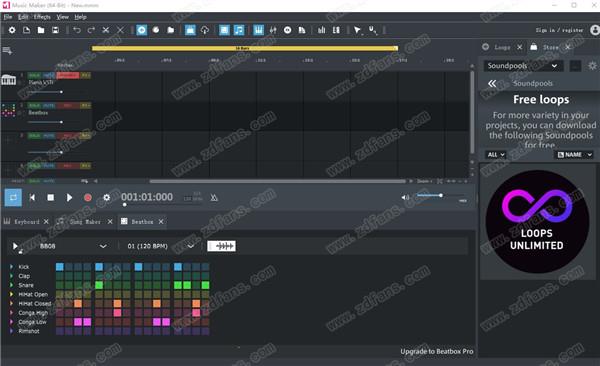This screenshot has width=600, height=366.
Task: Toggle the first Kick step in Beatbox grid
Action: (x=60, y=267)
